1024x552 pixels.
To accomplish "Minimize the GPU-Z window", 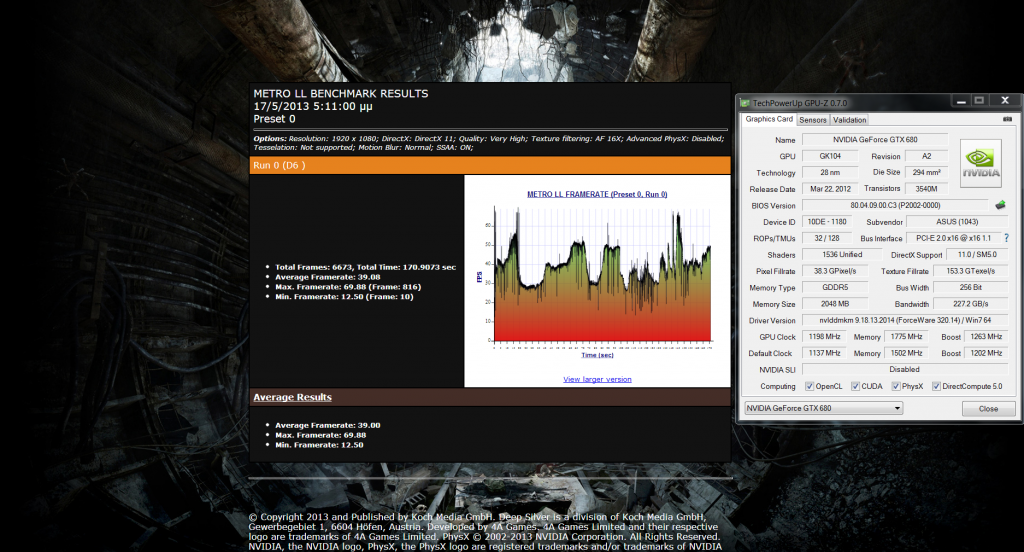I will click(x=961, y=101).
